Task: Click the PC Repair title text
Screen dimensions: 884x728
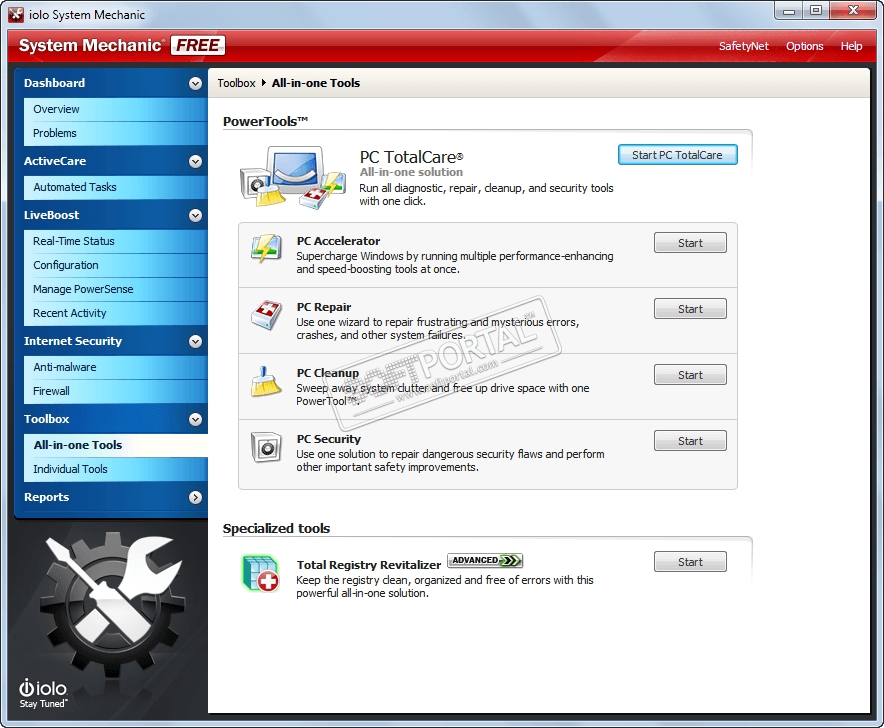Action: pos(324,307)
